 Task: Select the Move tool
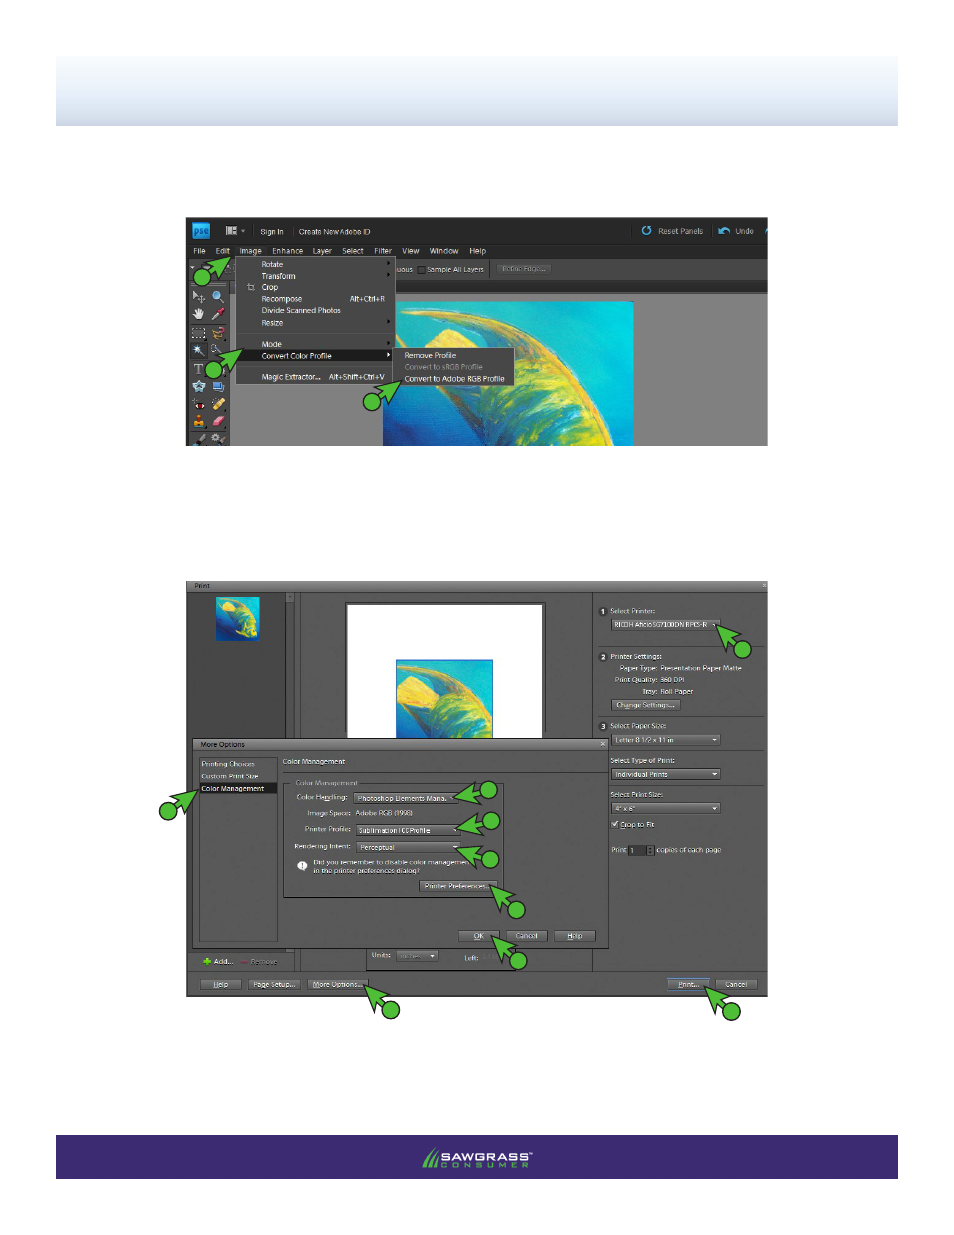coord(199,297)
